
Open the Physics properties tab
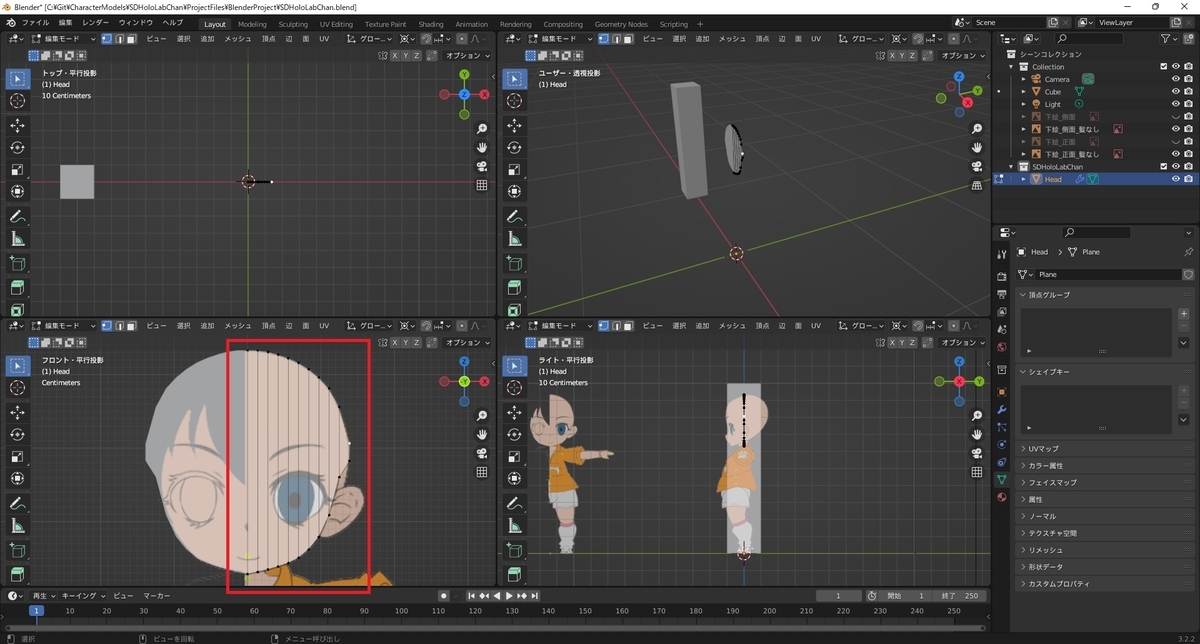(x=1002, y=445)
